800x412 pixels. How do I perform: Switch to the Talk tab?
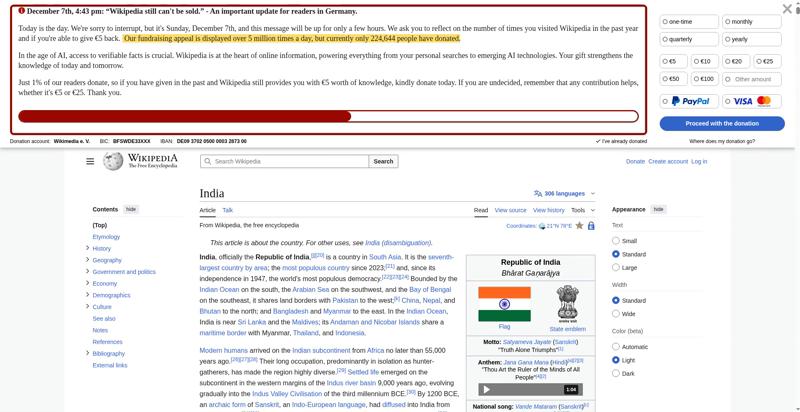pos(228,210)
